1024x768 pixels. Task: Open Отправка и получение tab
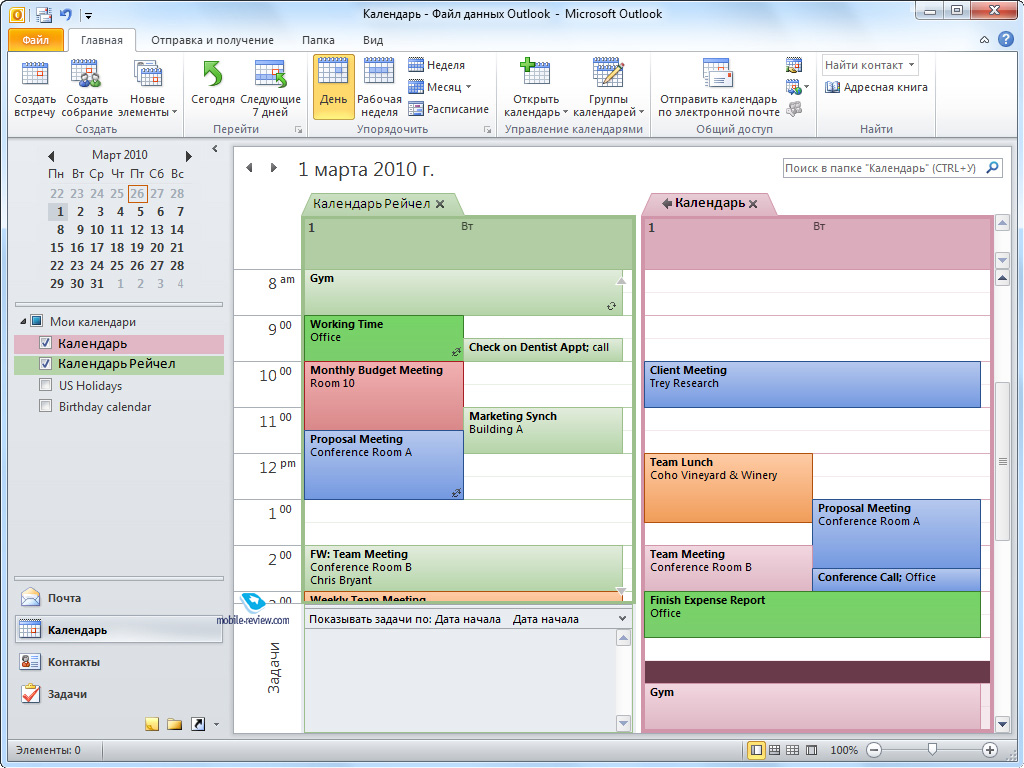click(212, 40)
